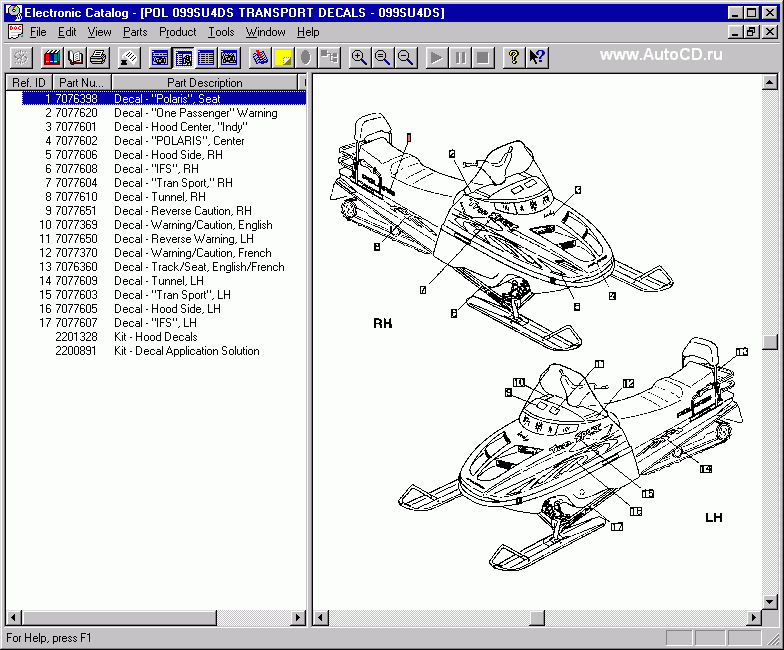Select row Decal - Tunnel, LH
The height and width of the screenshot is (650, 784).
coord(164,280)
